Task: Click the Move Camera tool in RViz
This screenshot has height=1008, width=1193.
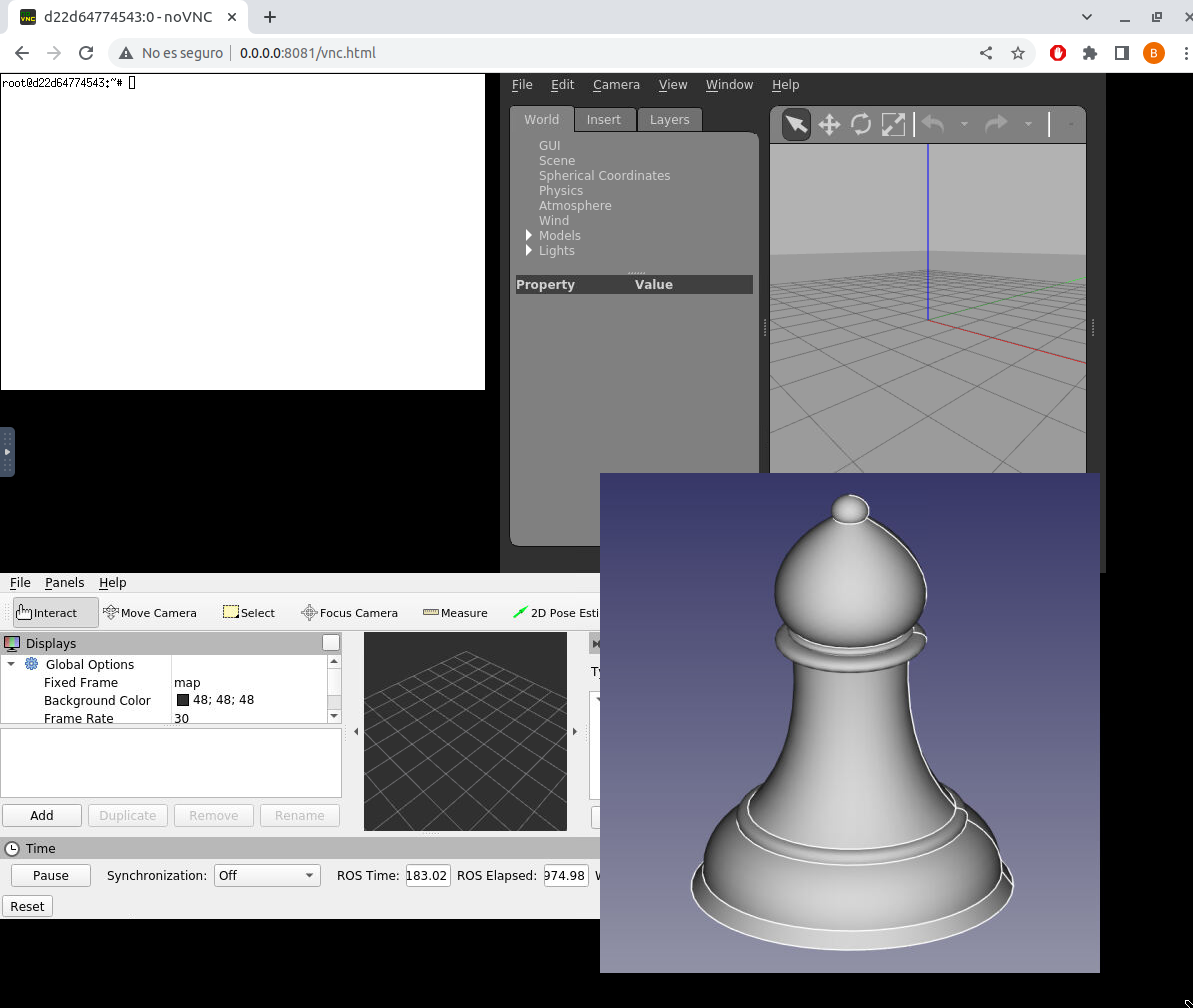Action: pyautogui.click(x=149, y=613)
